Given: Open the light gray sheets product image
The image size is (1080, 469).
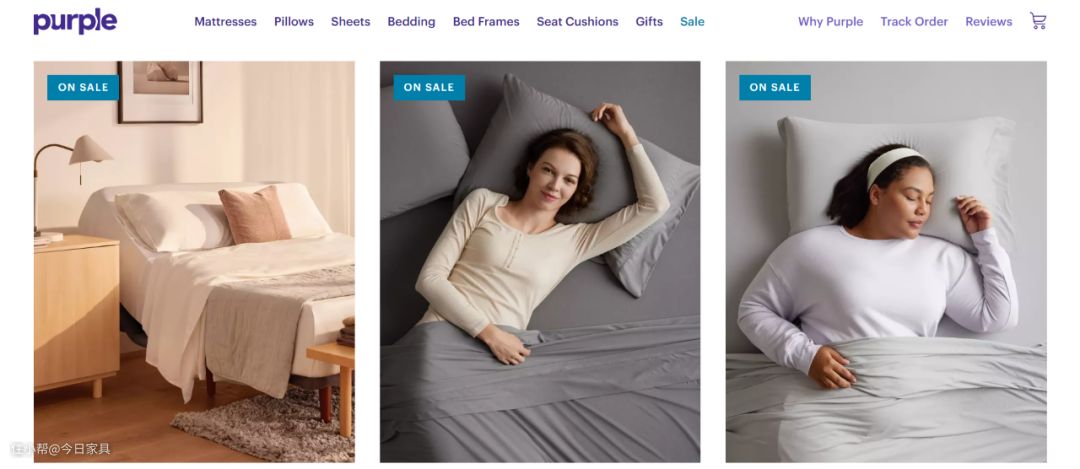Looking at the screenshot, I should 886,270.
